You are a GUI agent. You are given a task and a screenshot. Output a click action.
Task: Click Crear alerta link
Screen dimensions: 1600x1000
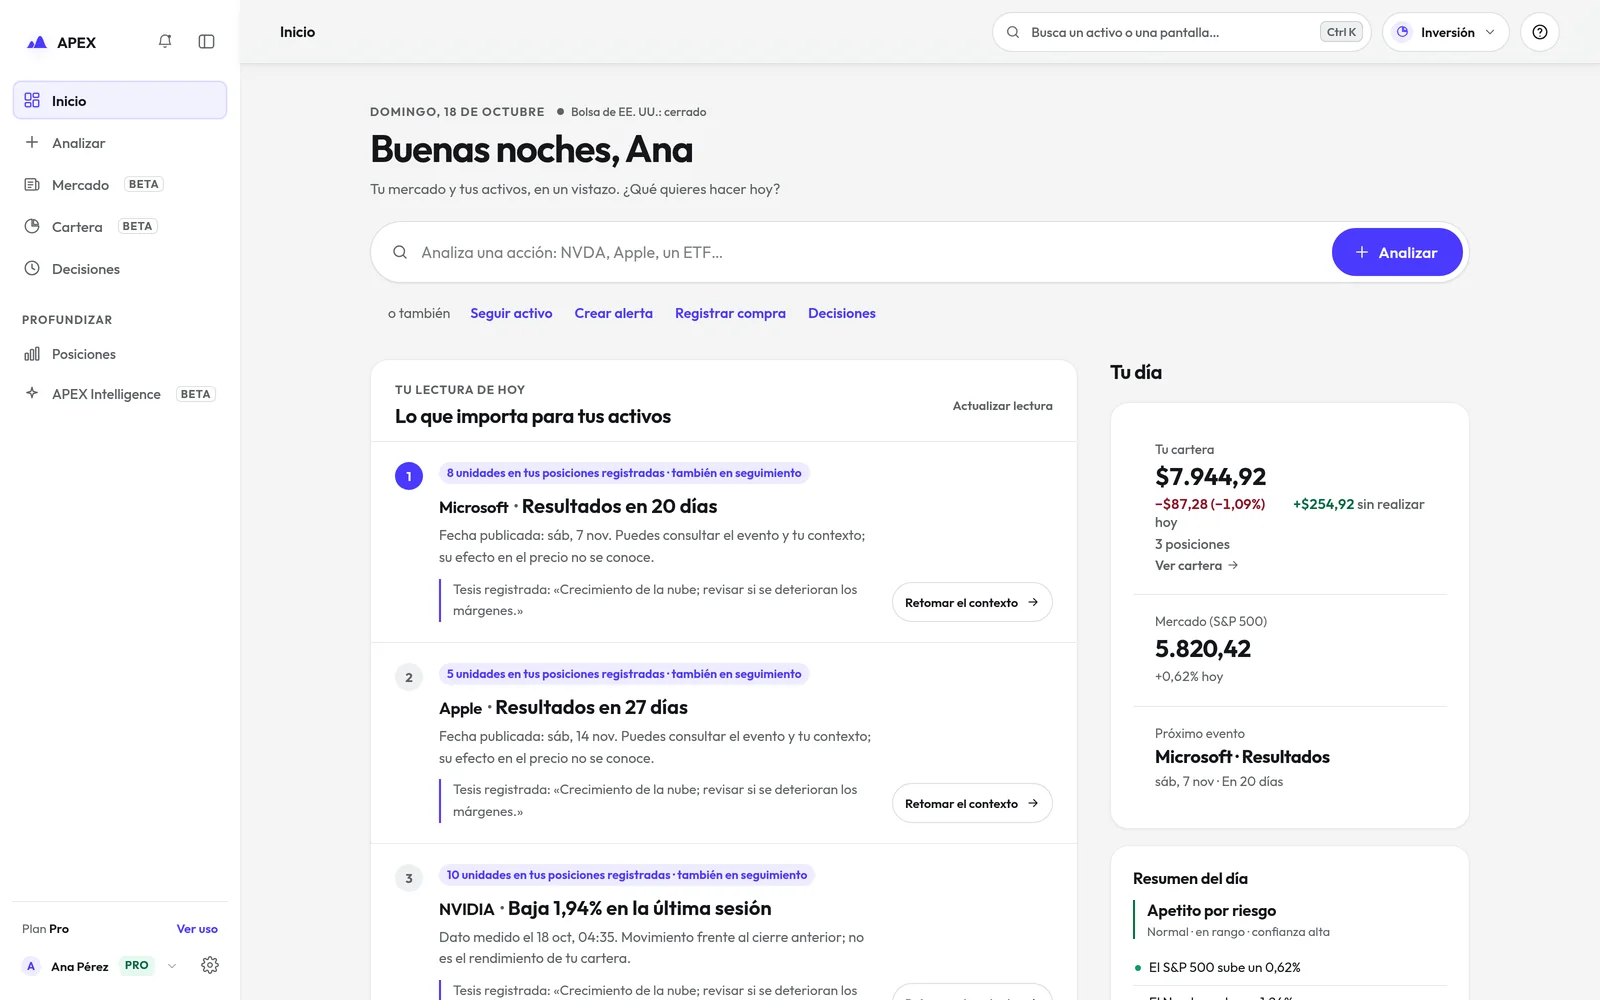[613, 313]
